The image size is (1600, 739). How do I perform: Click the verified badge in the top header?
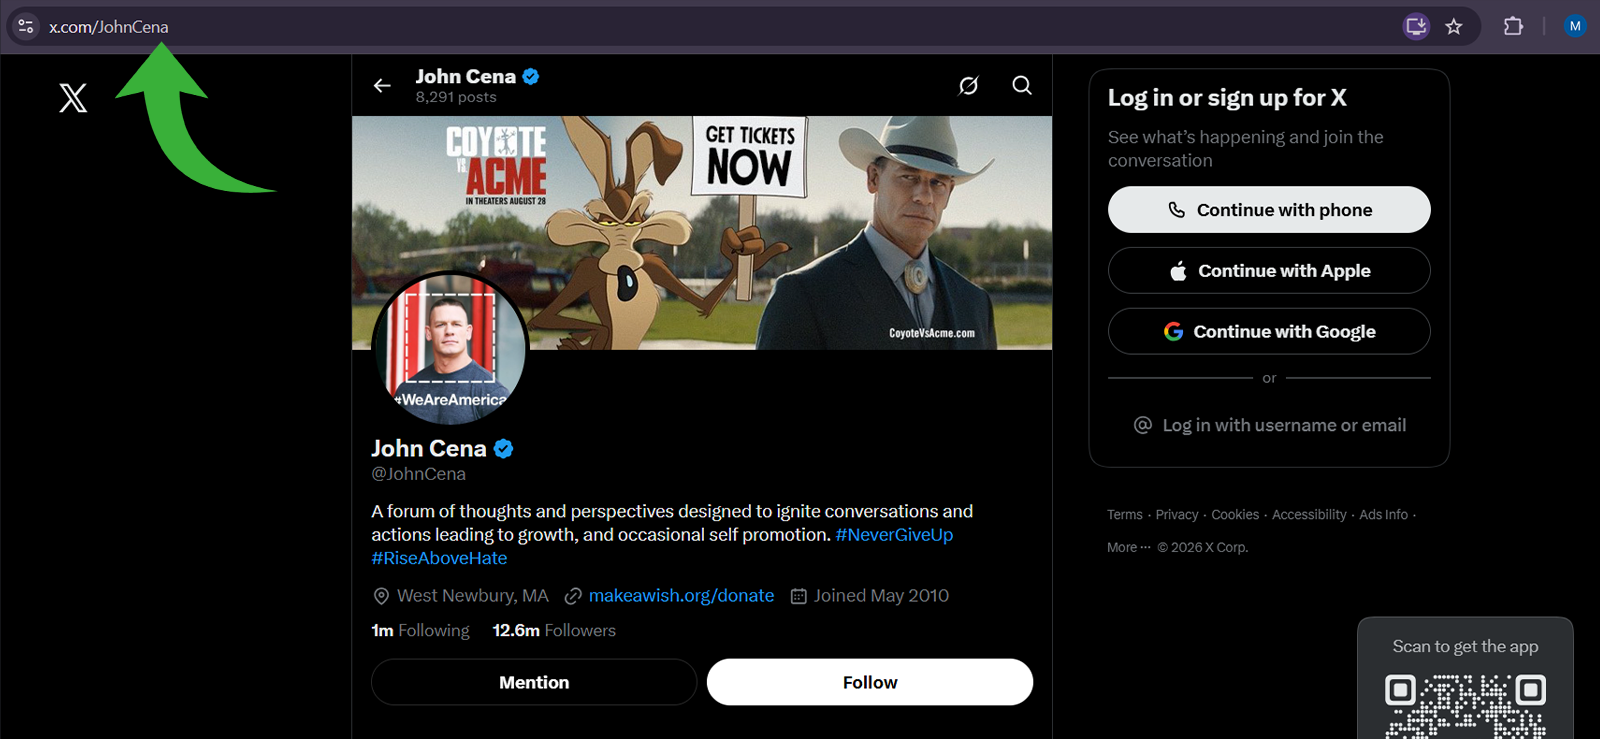point(531,76)
